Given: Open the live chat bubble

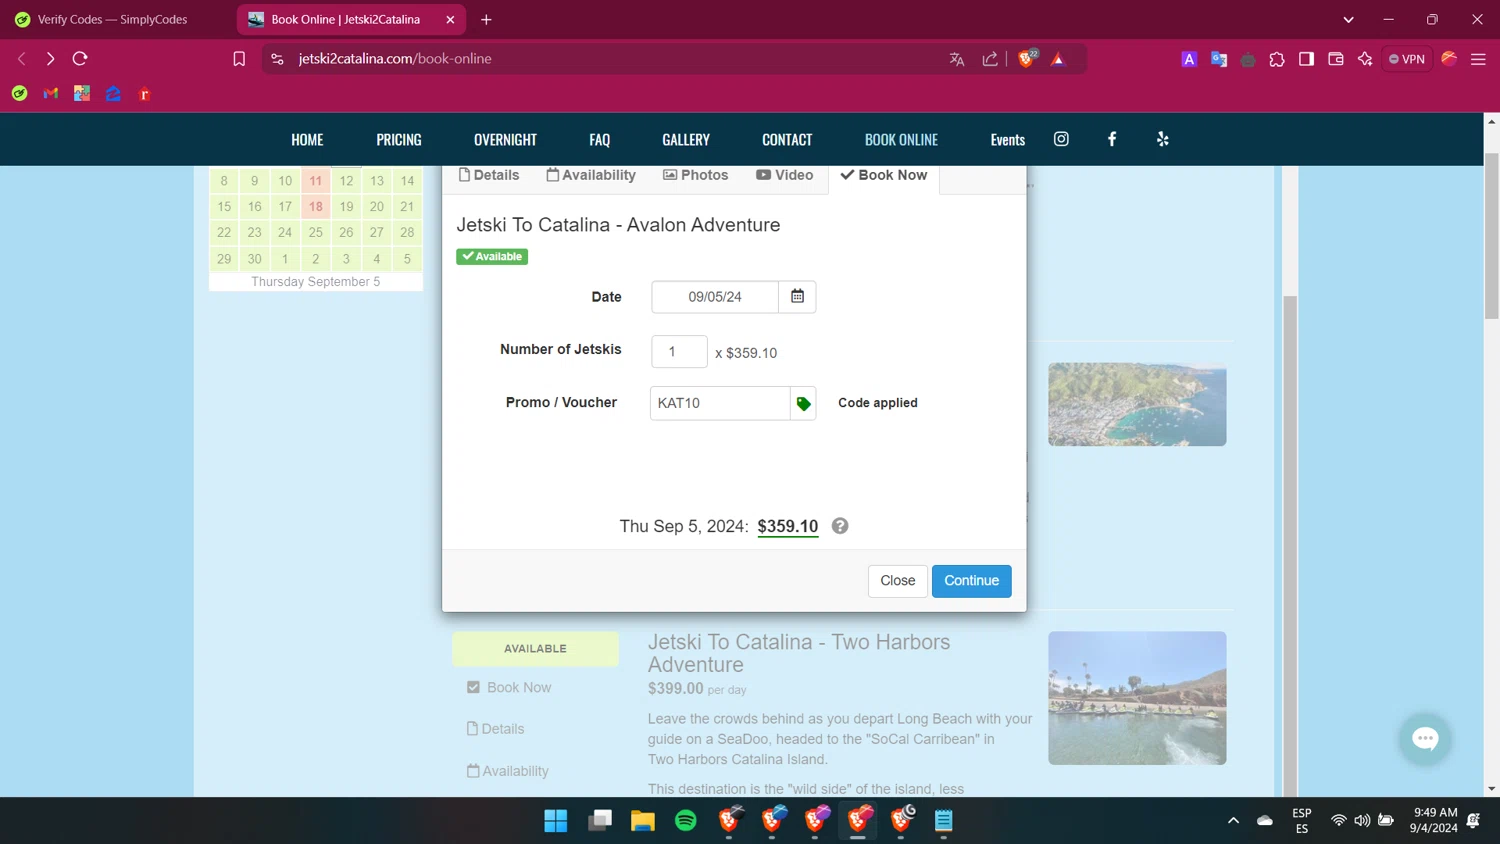Looking at the screenshot, I should [1425, 739].
